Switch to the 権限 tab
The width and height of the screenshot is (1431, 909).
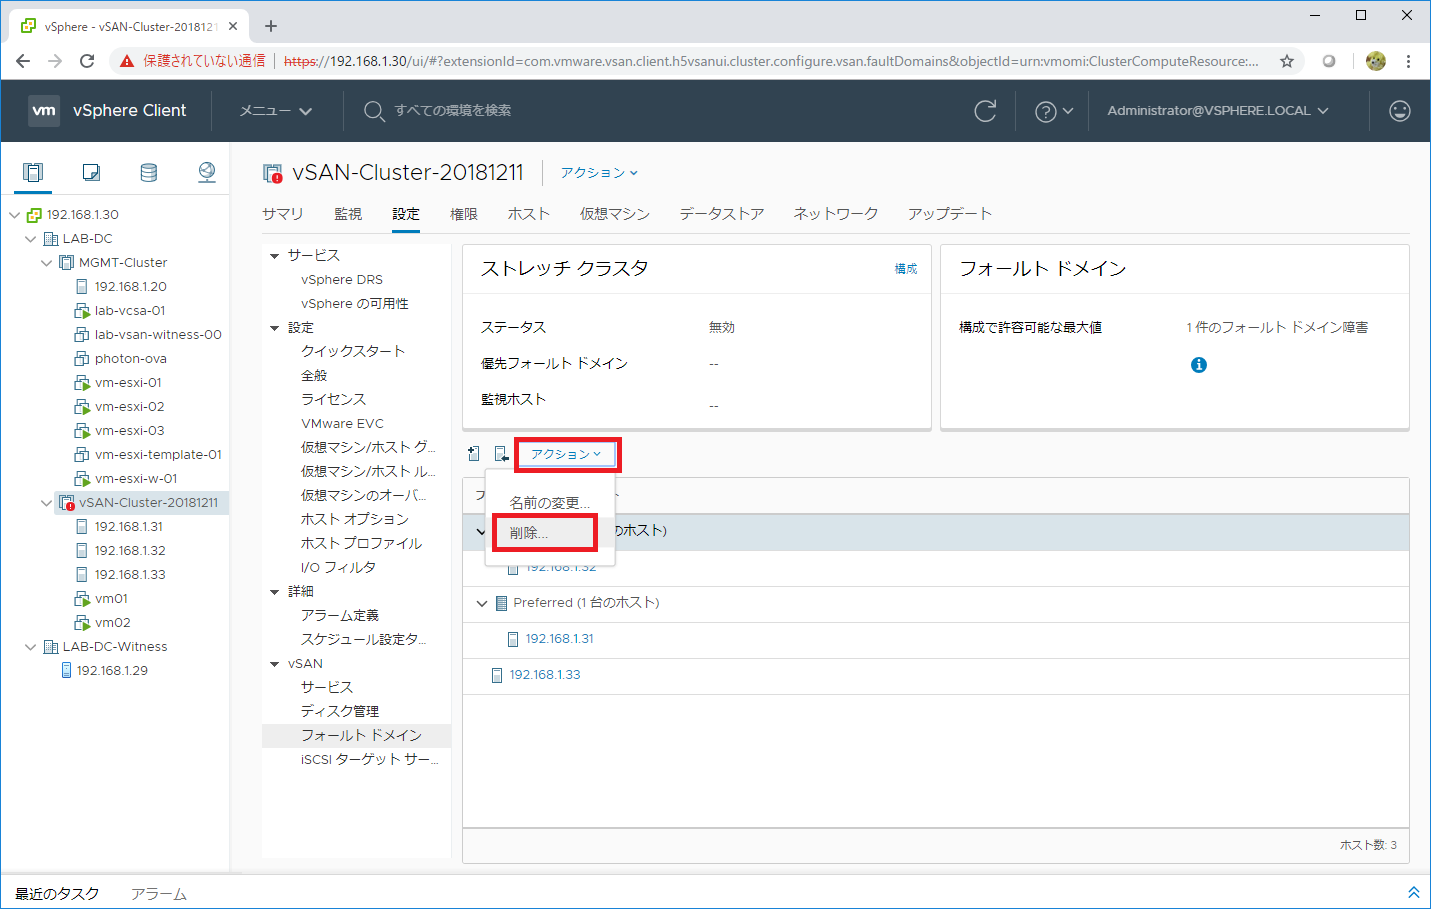coord(464,214)
